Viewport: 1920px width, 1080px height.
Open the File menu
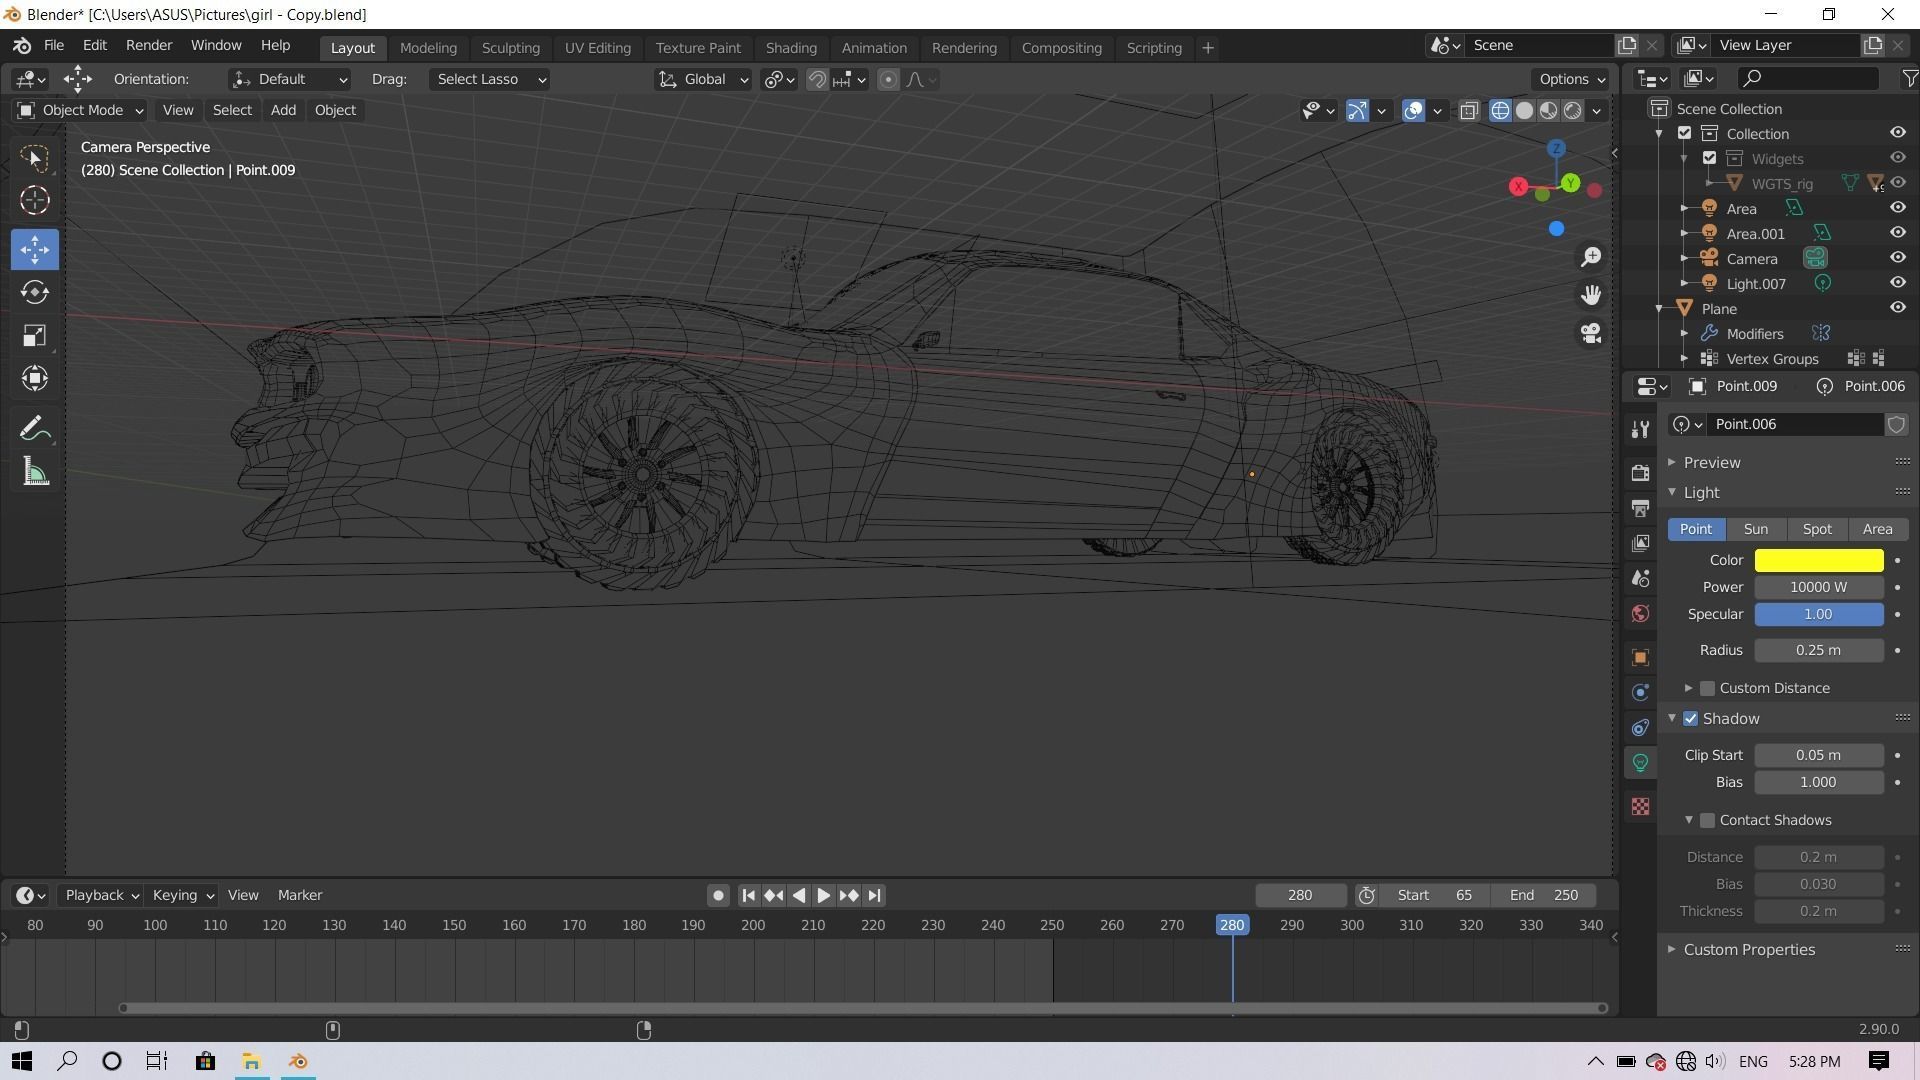54,46
